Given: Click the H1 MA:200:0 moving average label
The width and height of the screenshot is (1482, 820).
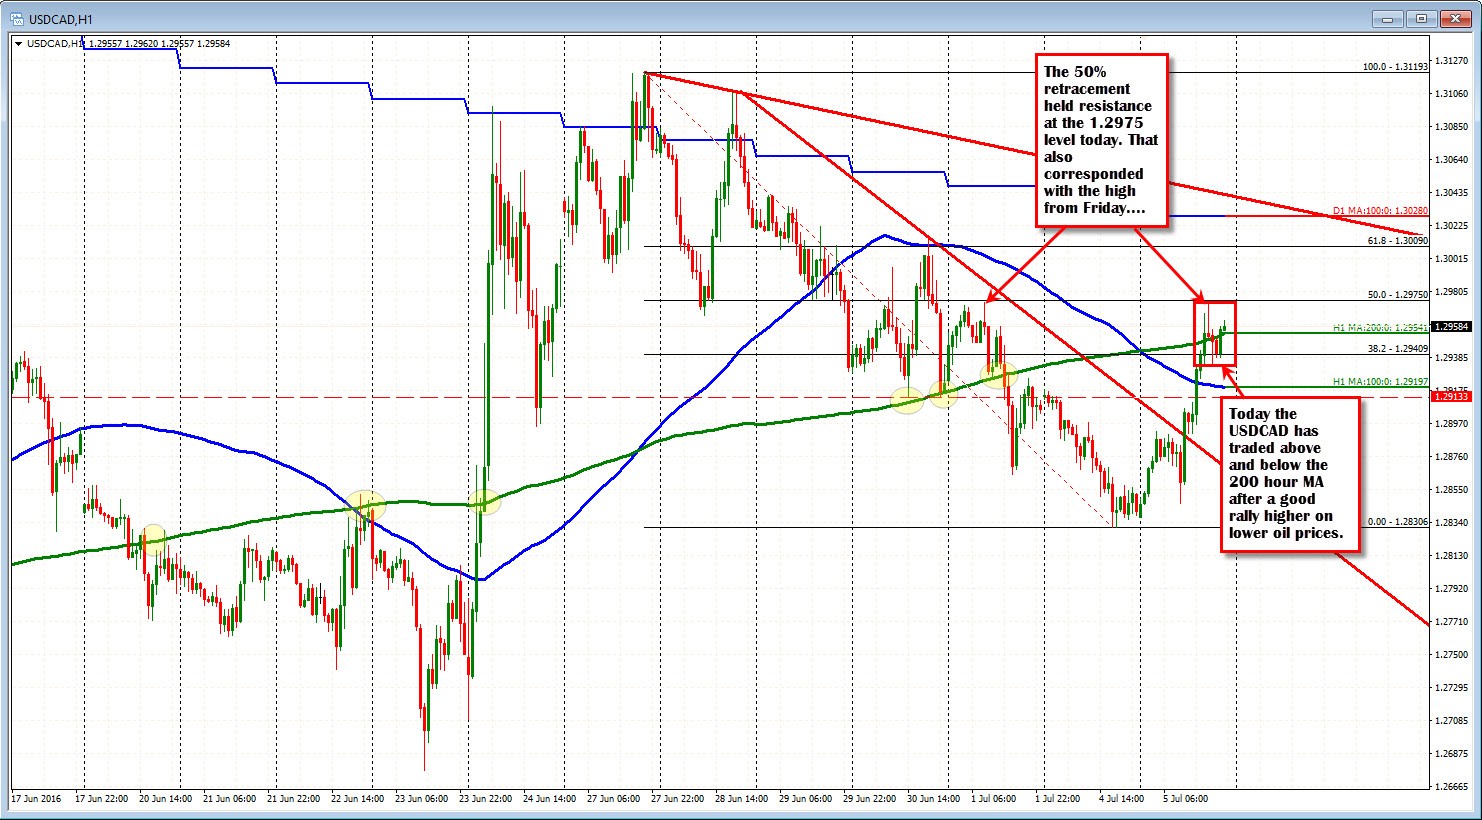Looking at the screenshot, I should [1380, 327].
